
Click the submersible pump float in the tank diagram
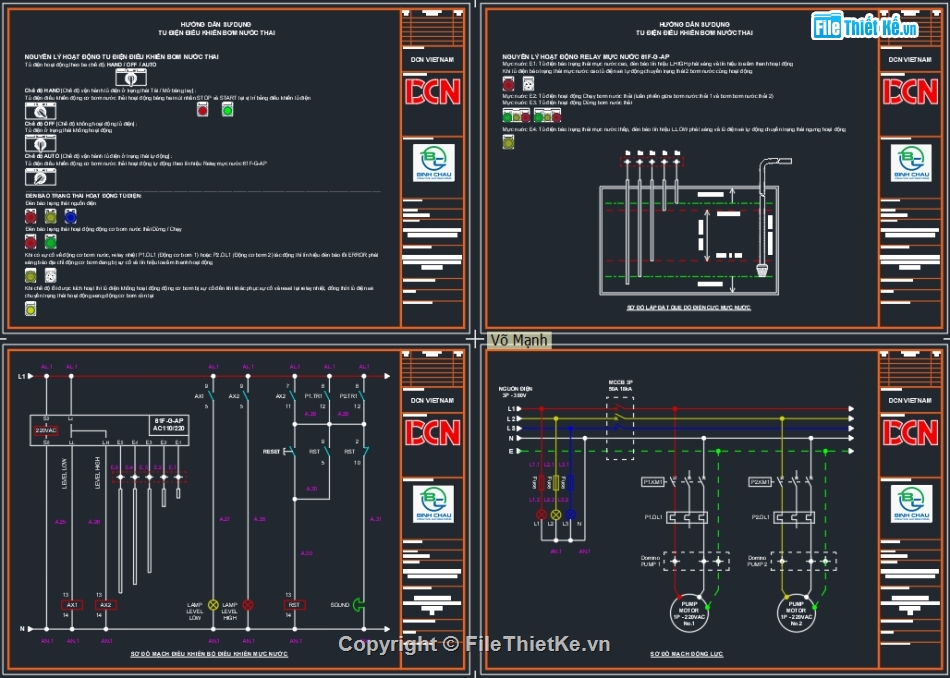pyautogui.click(x=763, y=270)
